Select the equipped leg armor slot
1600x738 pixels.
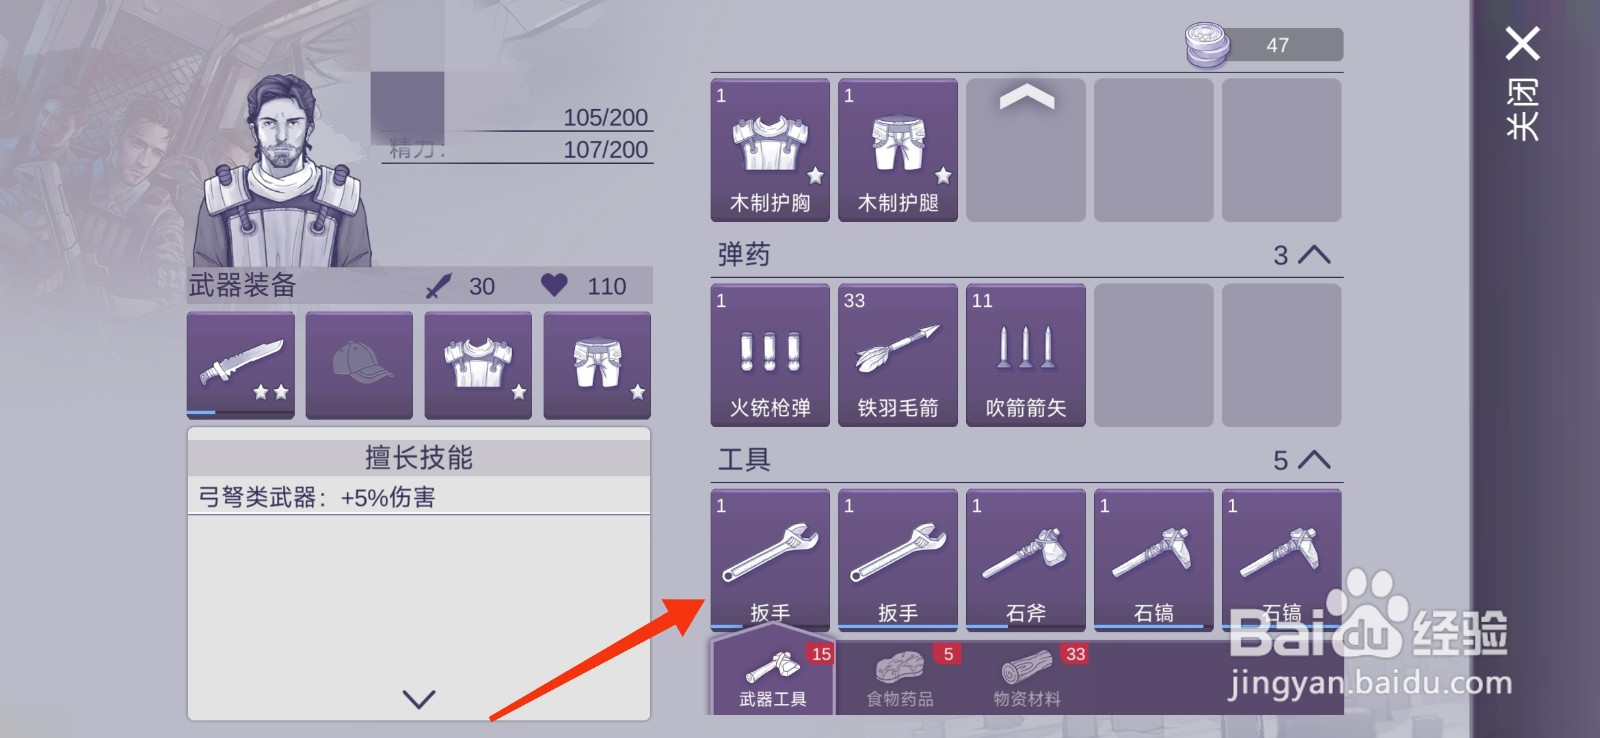pyautogui.click(x=597, y=365)
